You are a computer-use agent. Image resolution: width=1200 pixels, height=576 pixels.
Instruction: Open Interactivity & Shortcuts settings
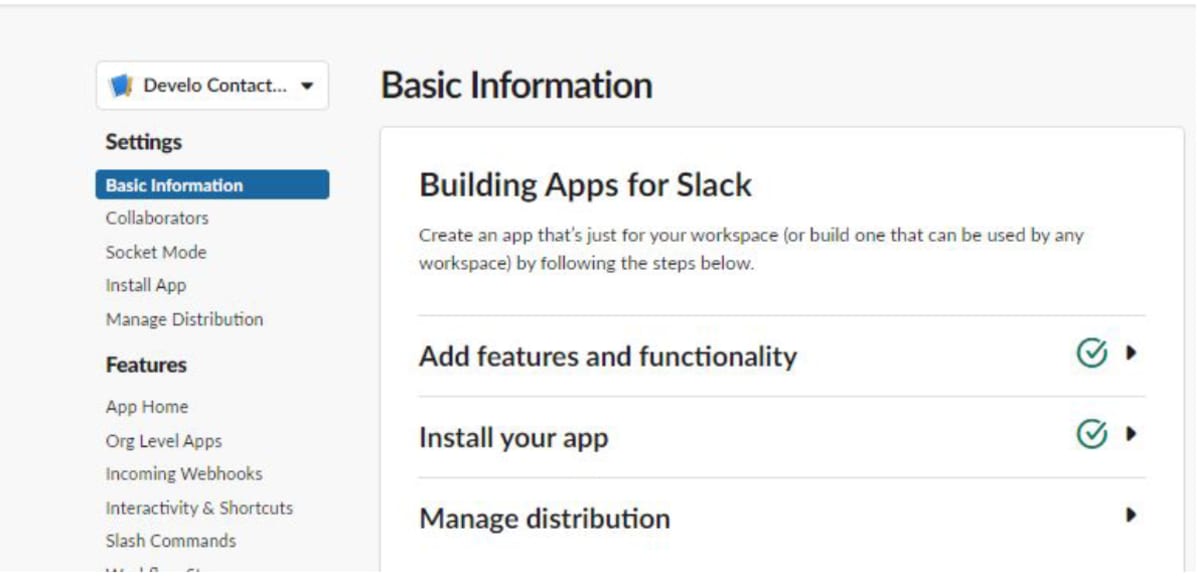[198, 507]
